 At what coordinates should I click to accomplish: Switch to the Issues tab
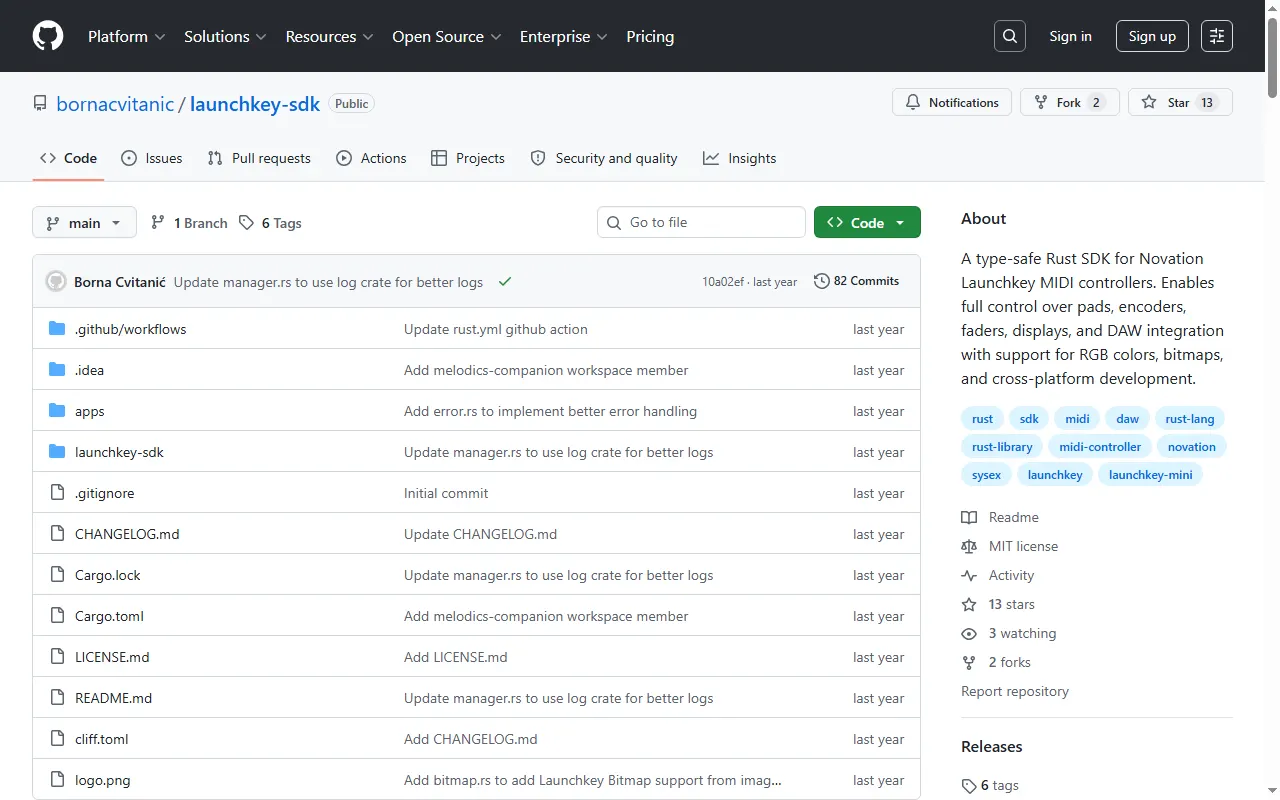coord(152,158)
